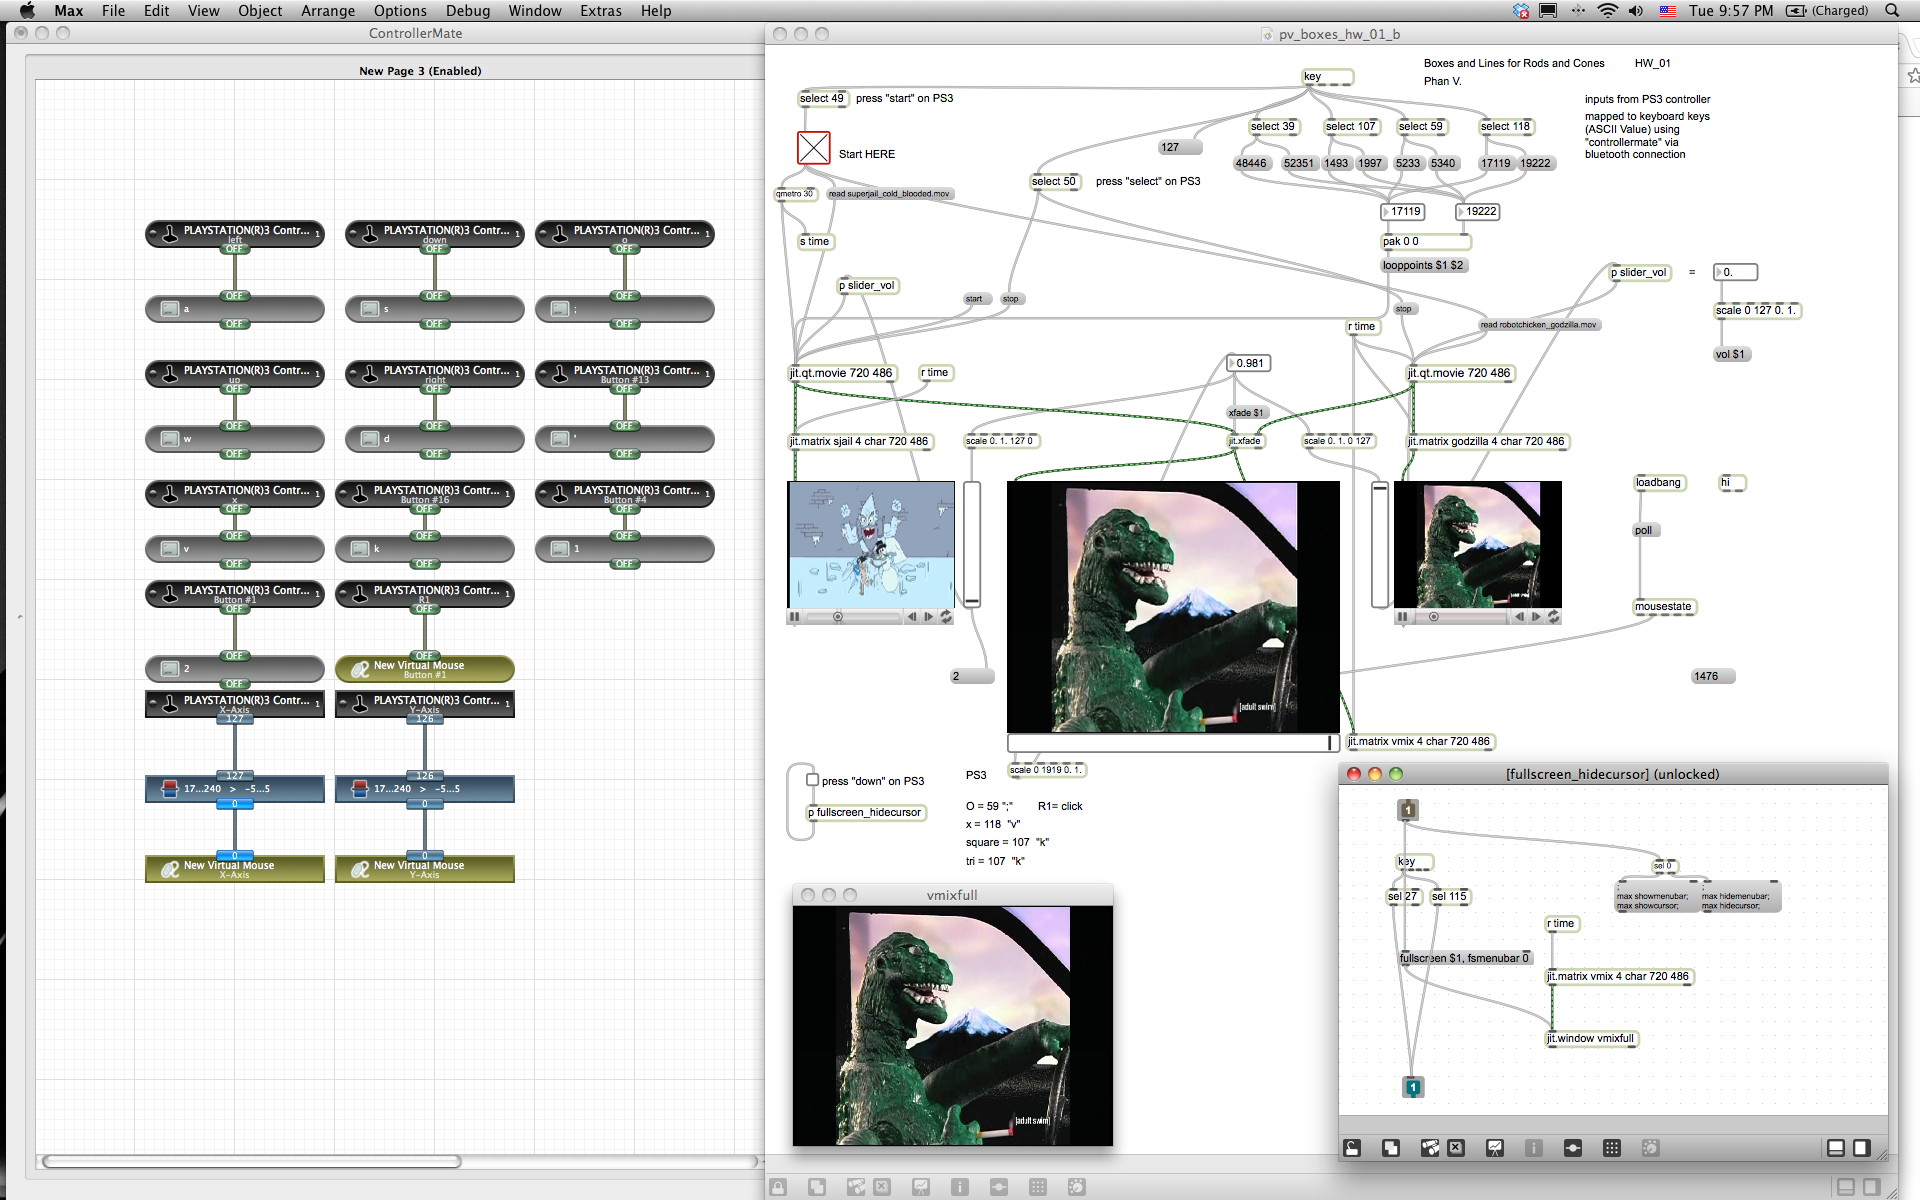
Task: Click the X debug icon in fullscreen_hidecursor toolbar
Action: (1456, 1148)
